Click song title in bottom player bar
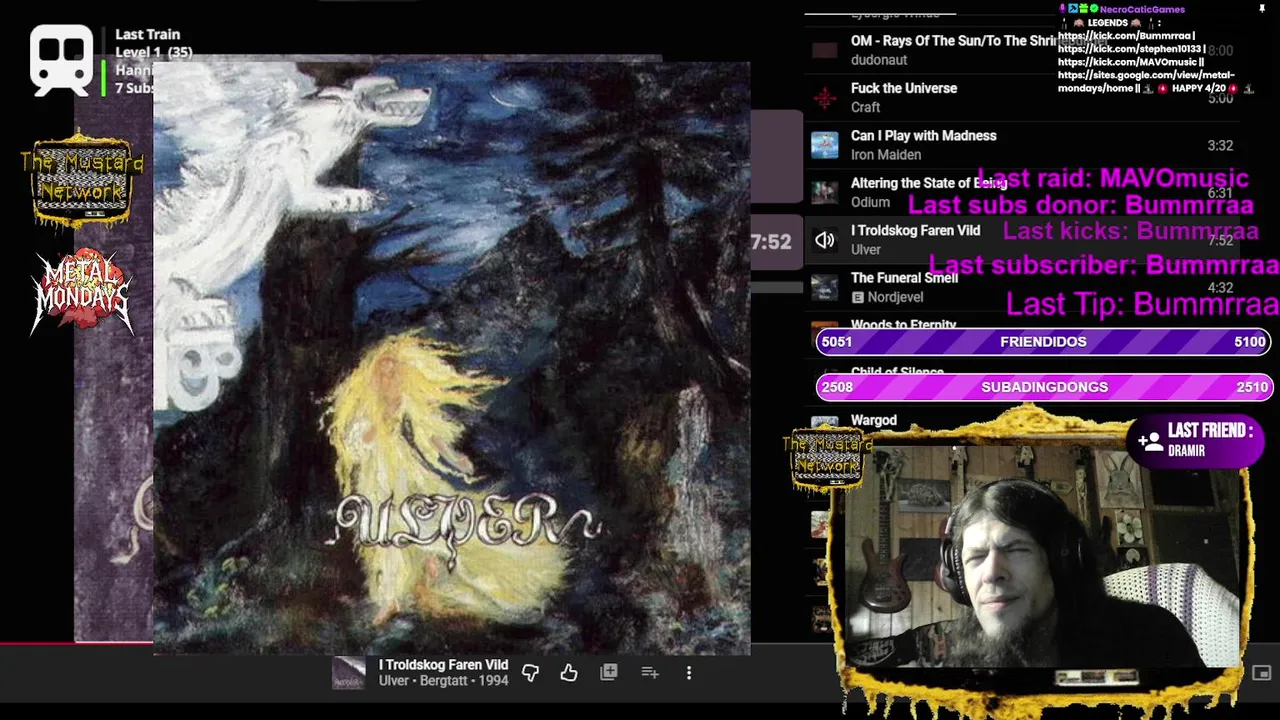Screen dimensions: 1280x720 (x=443, y=665)
